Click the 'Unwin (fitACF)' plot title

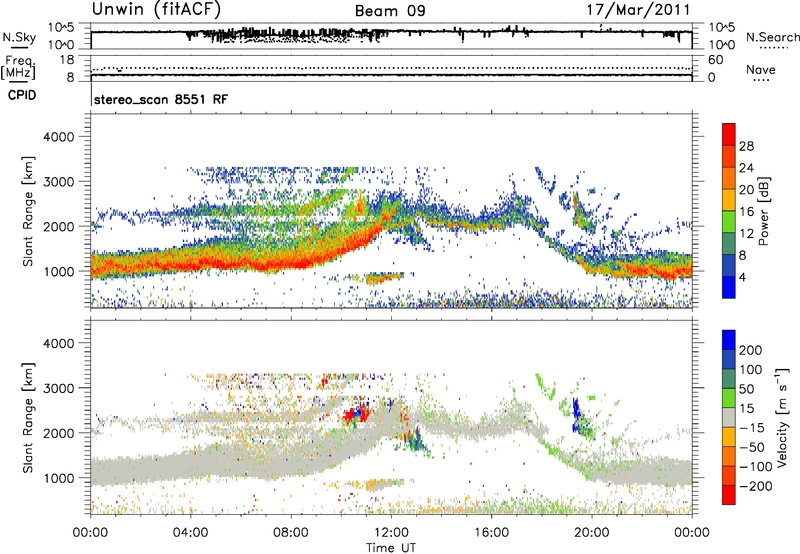point(156,10)
